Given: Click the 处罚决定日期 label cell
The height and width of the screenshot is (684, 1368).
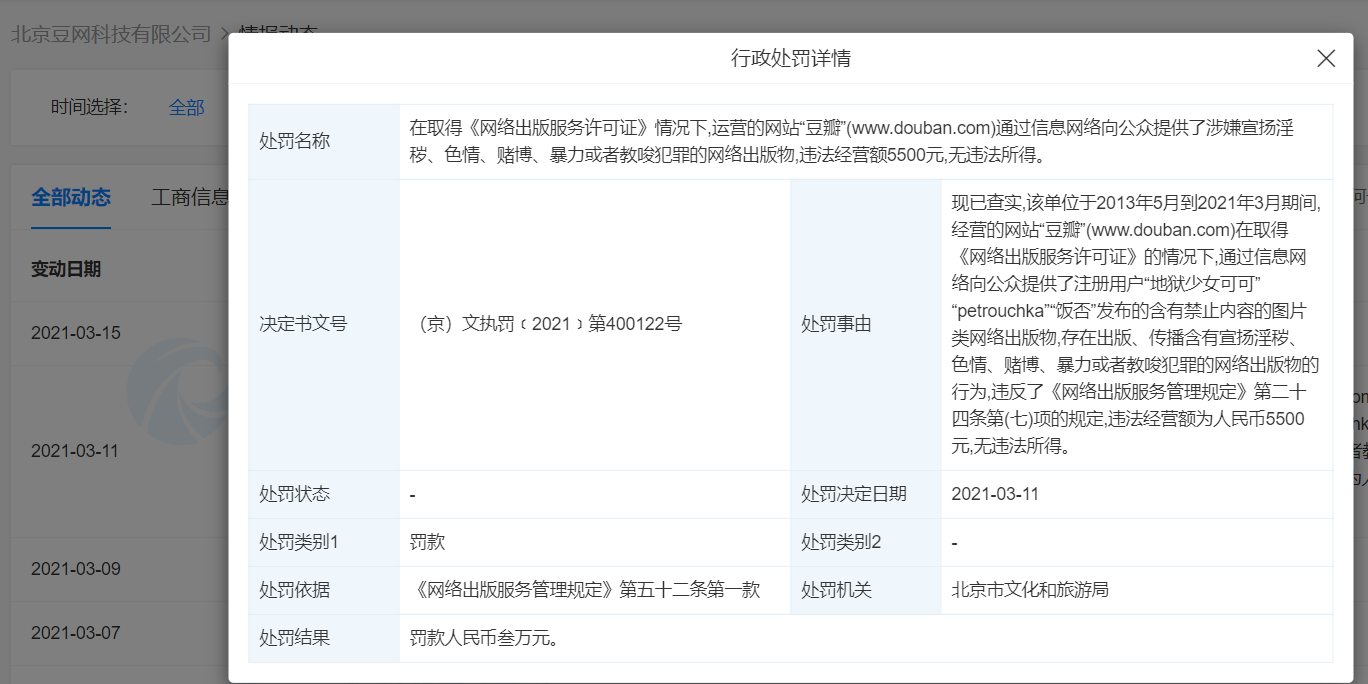Looking at the screenshot, I should (x=866, y=494).
